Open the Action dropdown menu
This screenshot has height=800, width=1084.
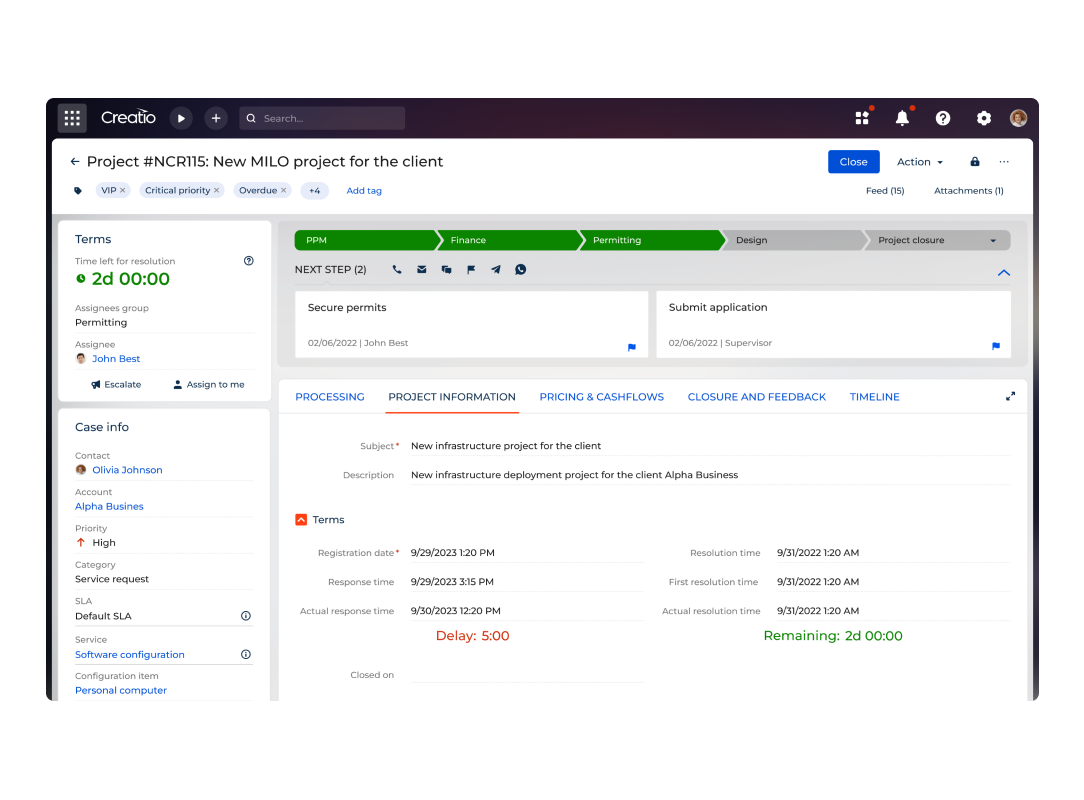point(917,161)
